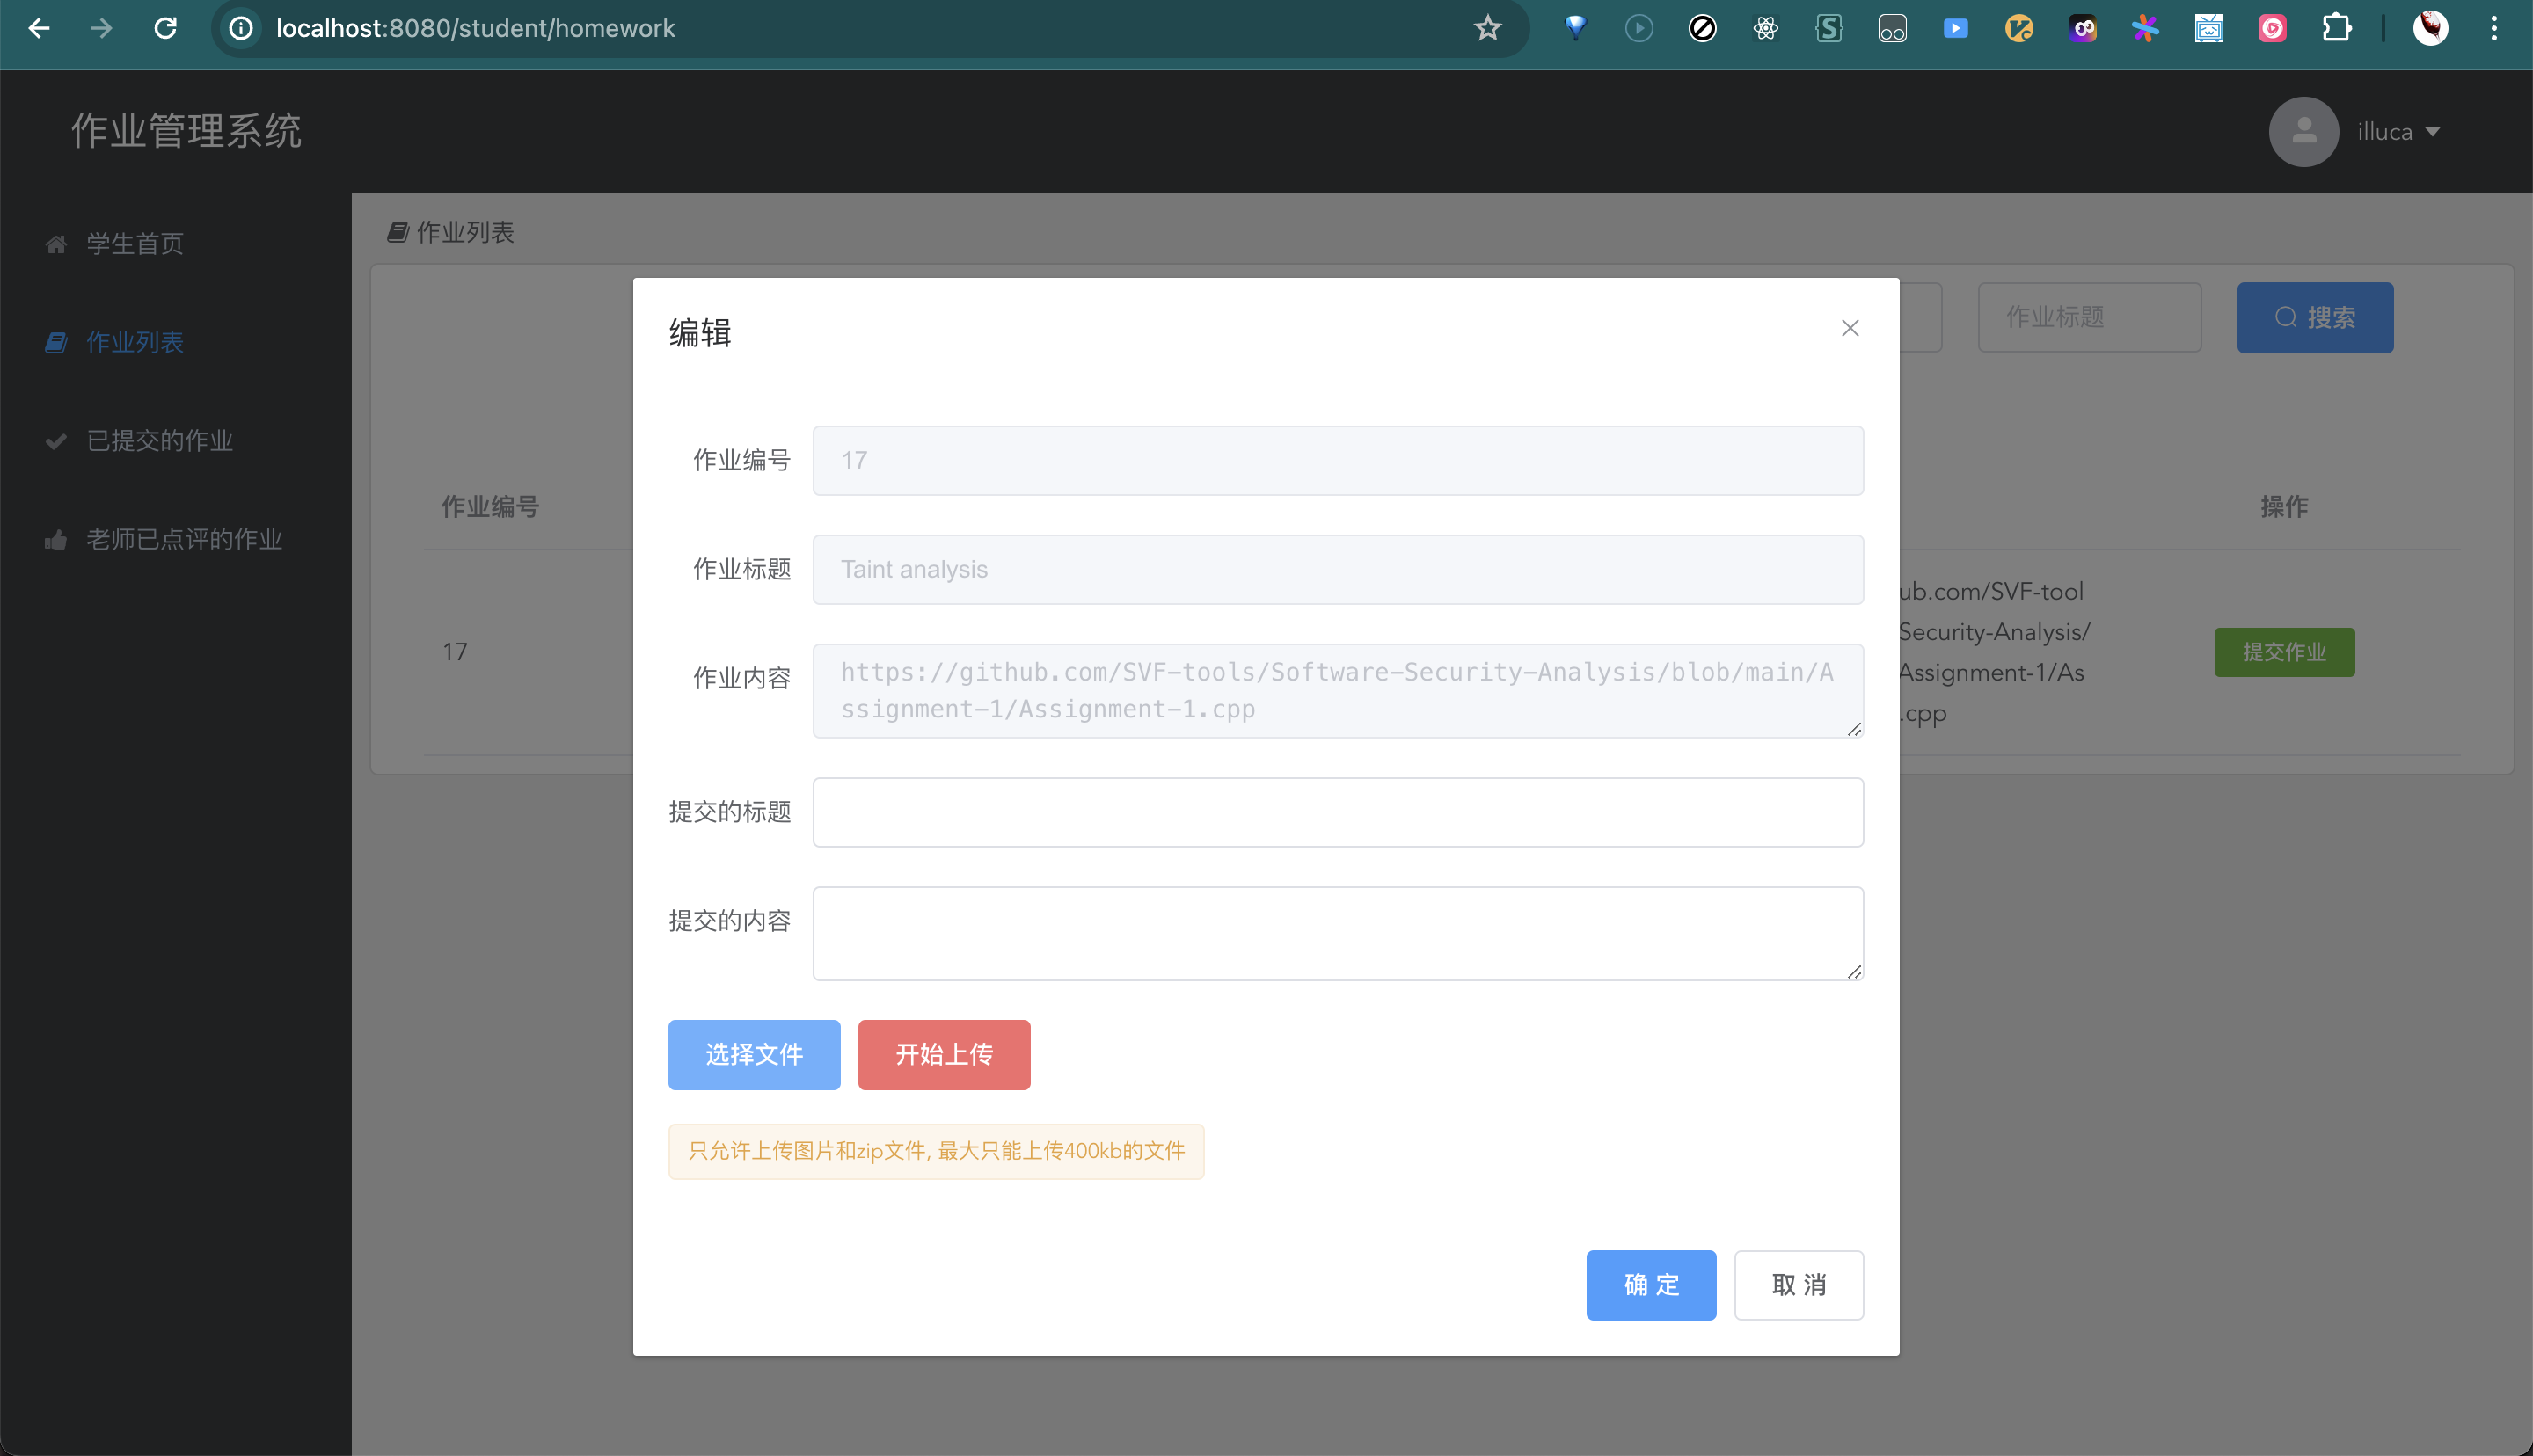
Task: Open the blue gem extension icon
Action: tap(1575, 28)
